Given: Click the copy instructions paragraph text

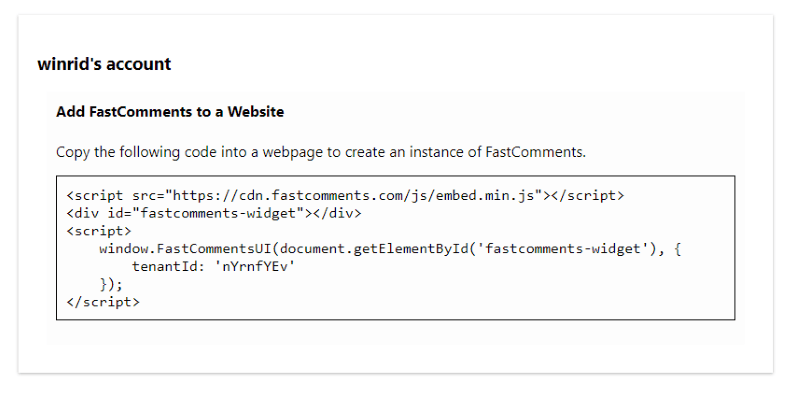Looking at the screenshot, I should (x=320, y=152).
